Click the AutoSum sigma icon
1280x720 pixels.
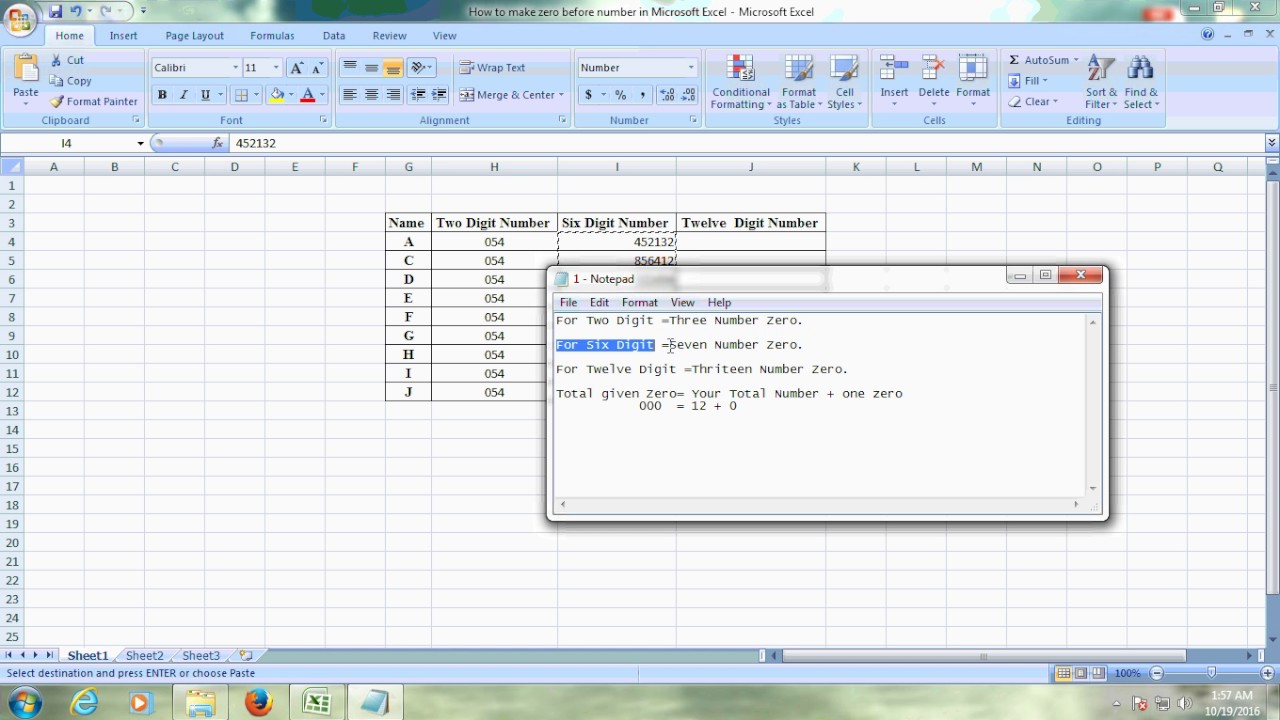click(1014, 60)
